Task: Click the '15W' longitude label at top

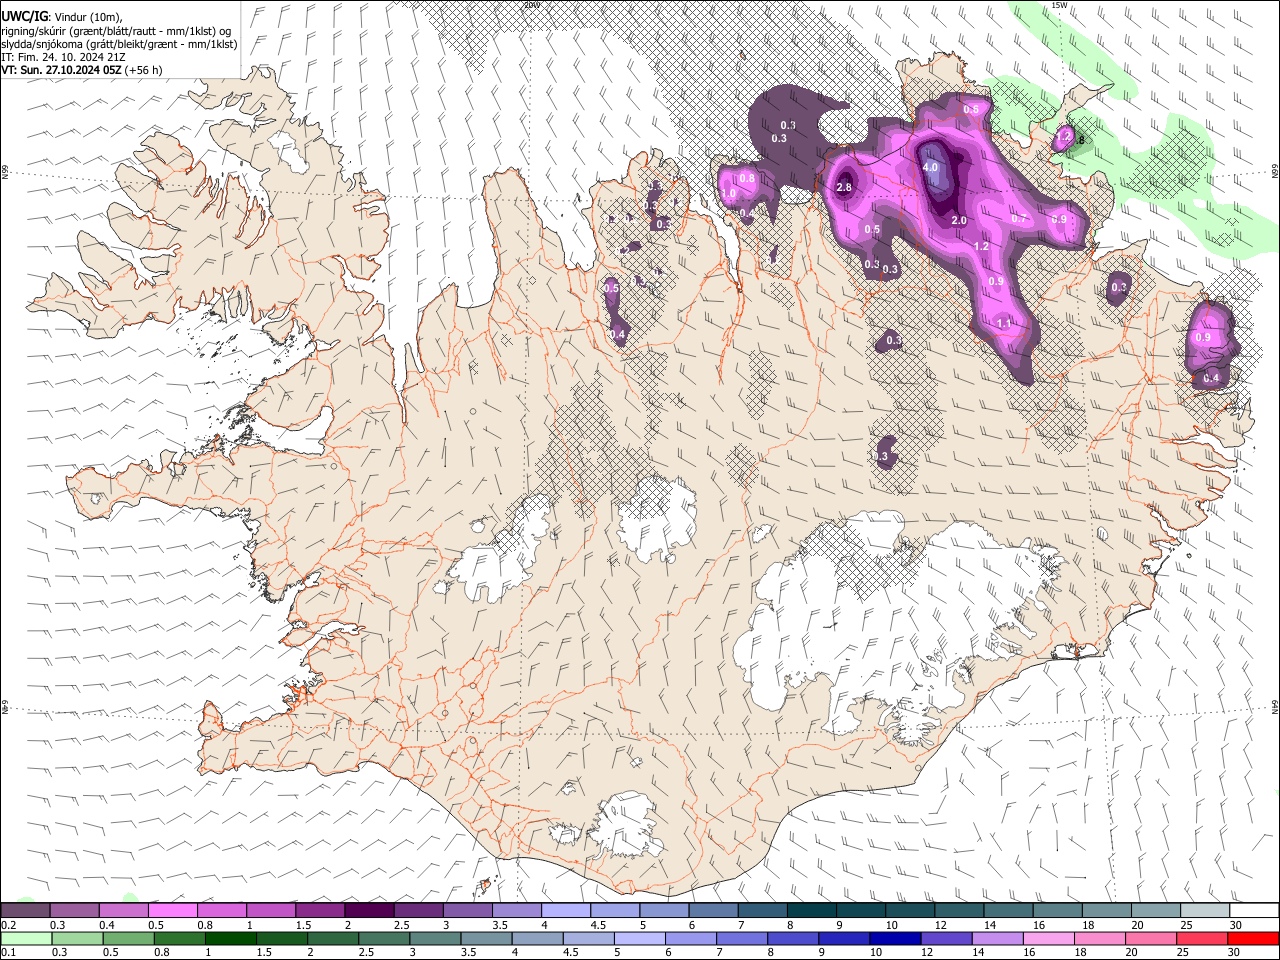Action: pyautogui.click(x=1059, y=5)
